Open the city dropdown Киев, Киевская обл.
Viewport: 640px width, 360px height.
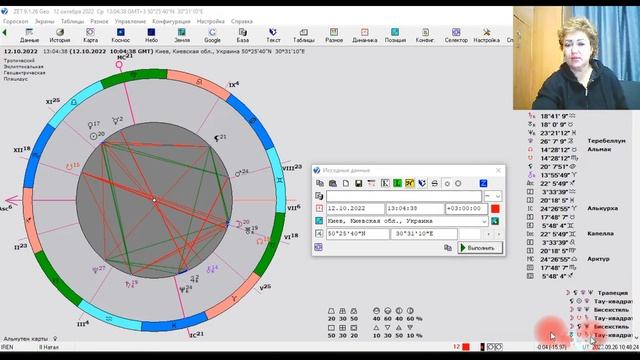(x=484, y=221)
